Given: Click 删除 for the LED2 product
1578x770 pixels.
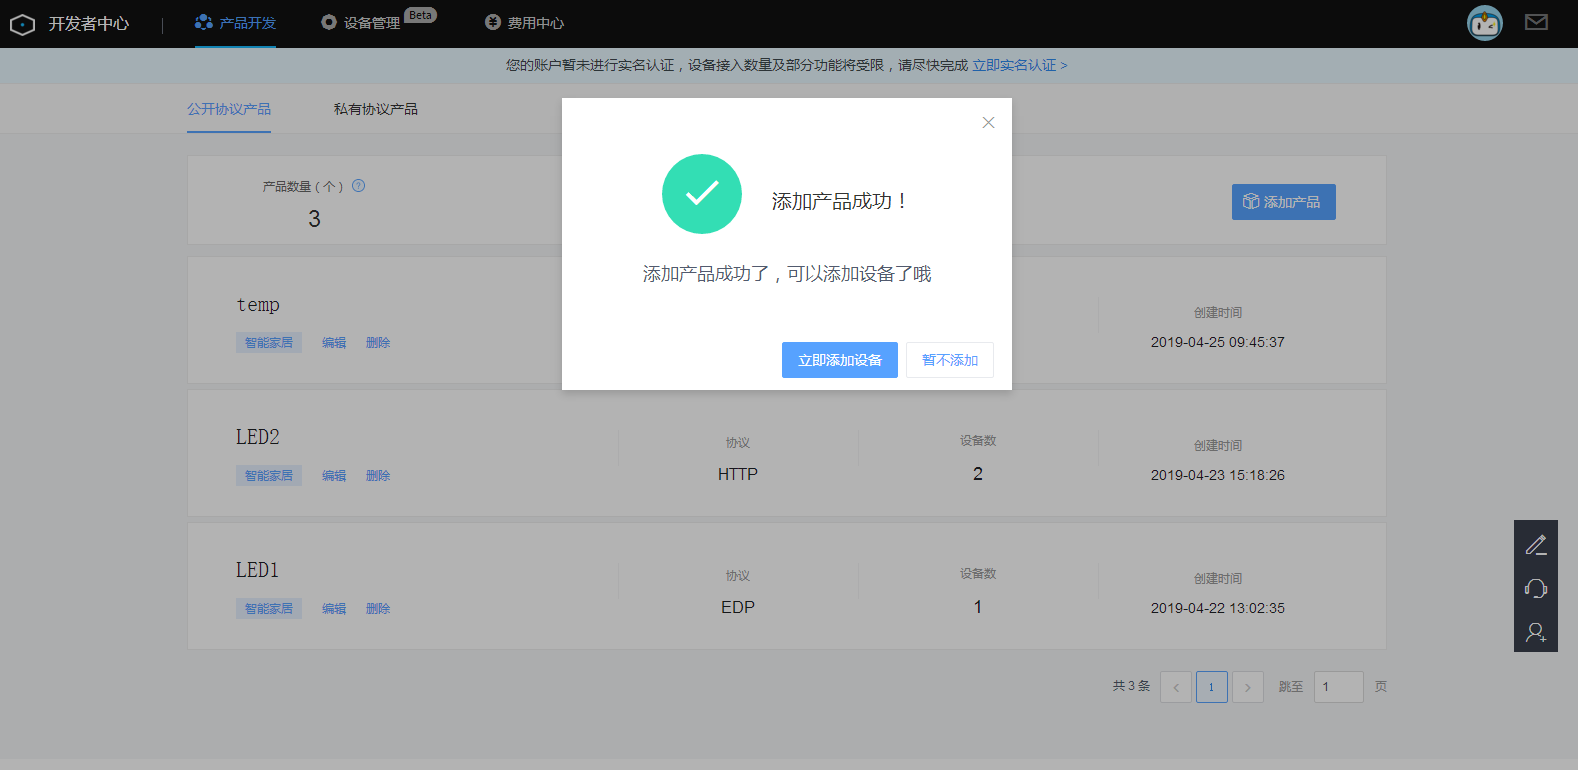Looking at the screenshot, I should (x=378, y=476).
